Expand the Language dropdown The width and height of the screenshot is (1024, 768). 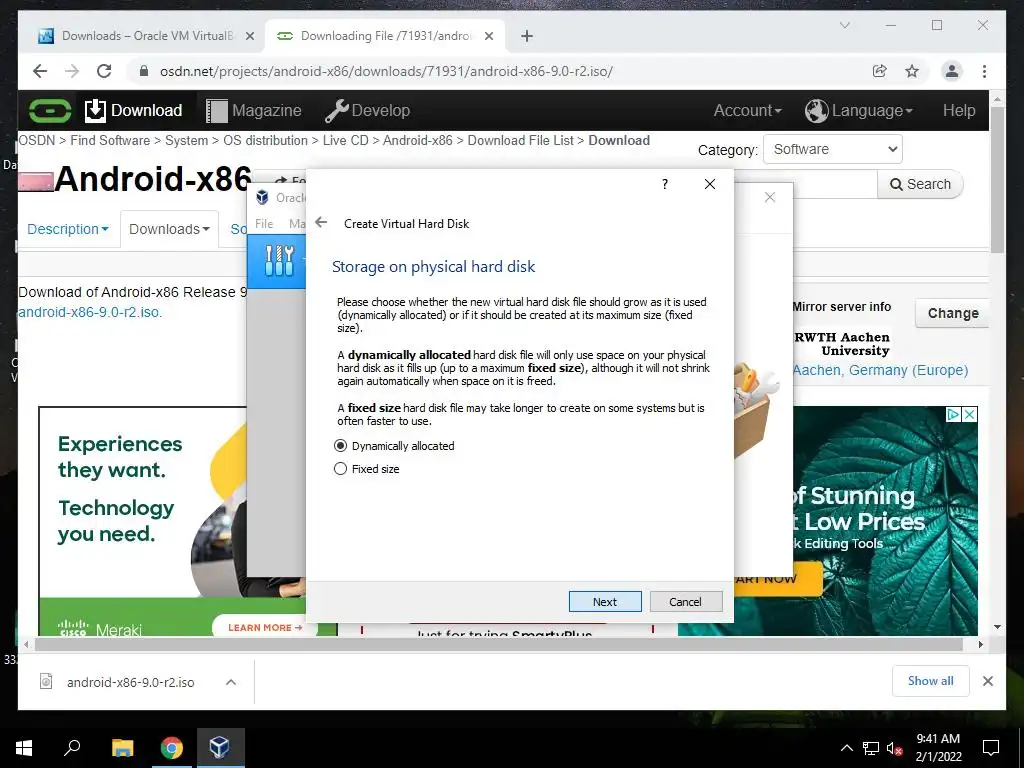[x=859, y=110]
